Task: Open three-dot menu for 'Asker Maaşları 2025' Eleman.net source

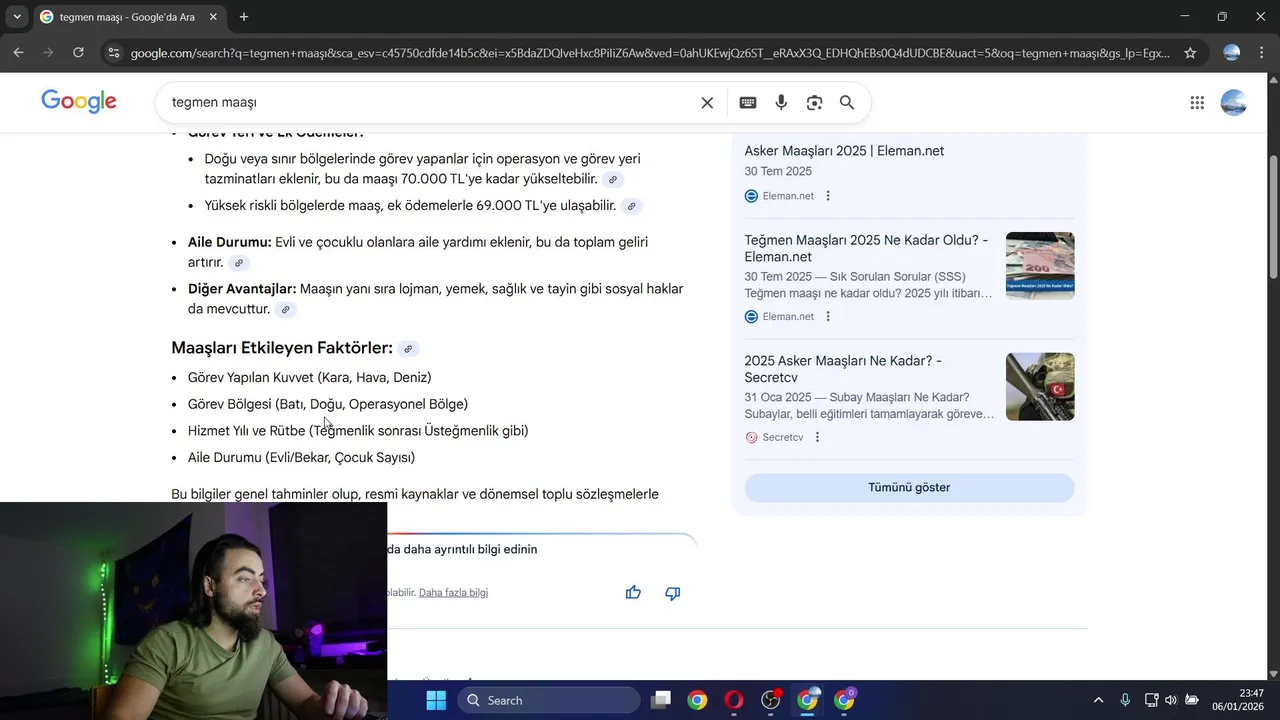Action: (x=828, y=196)
